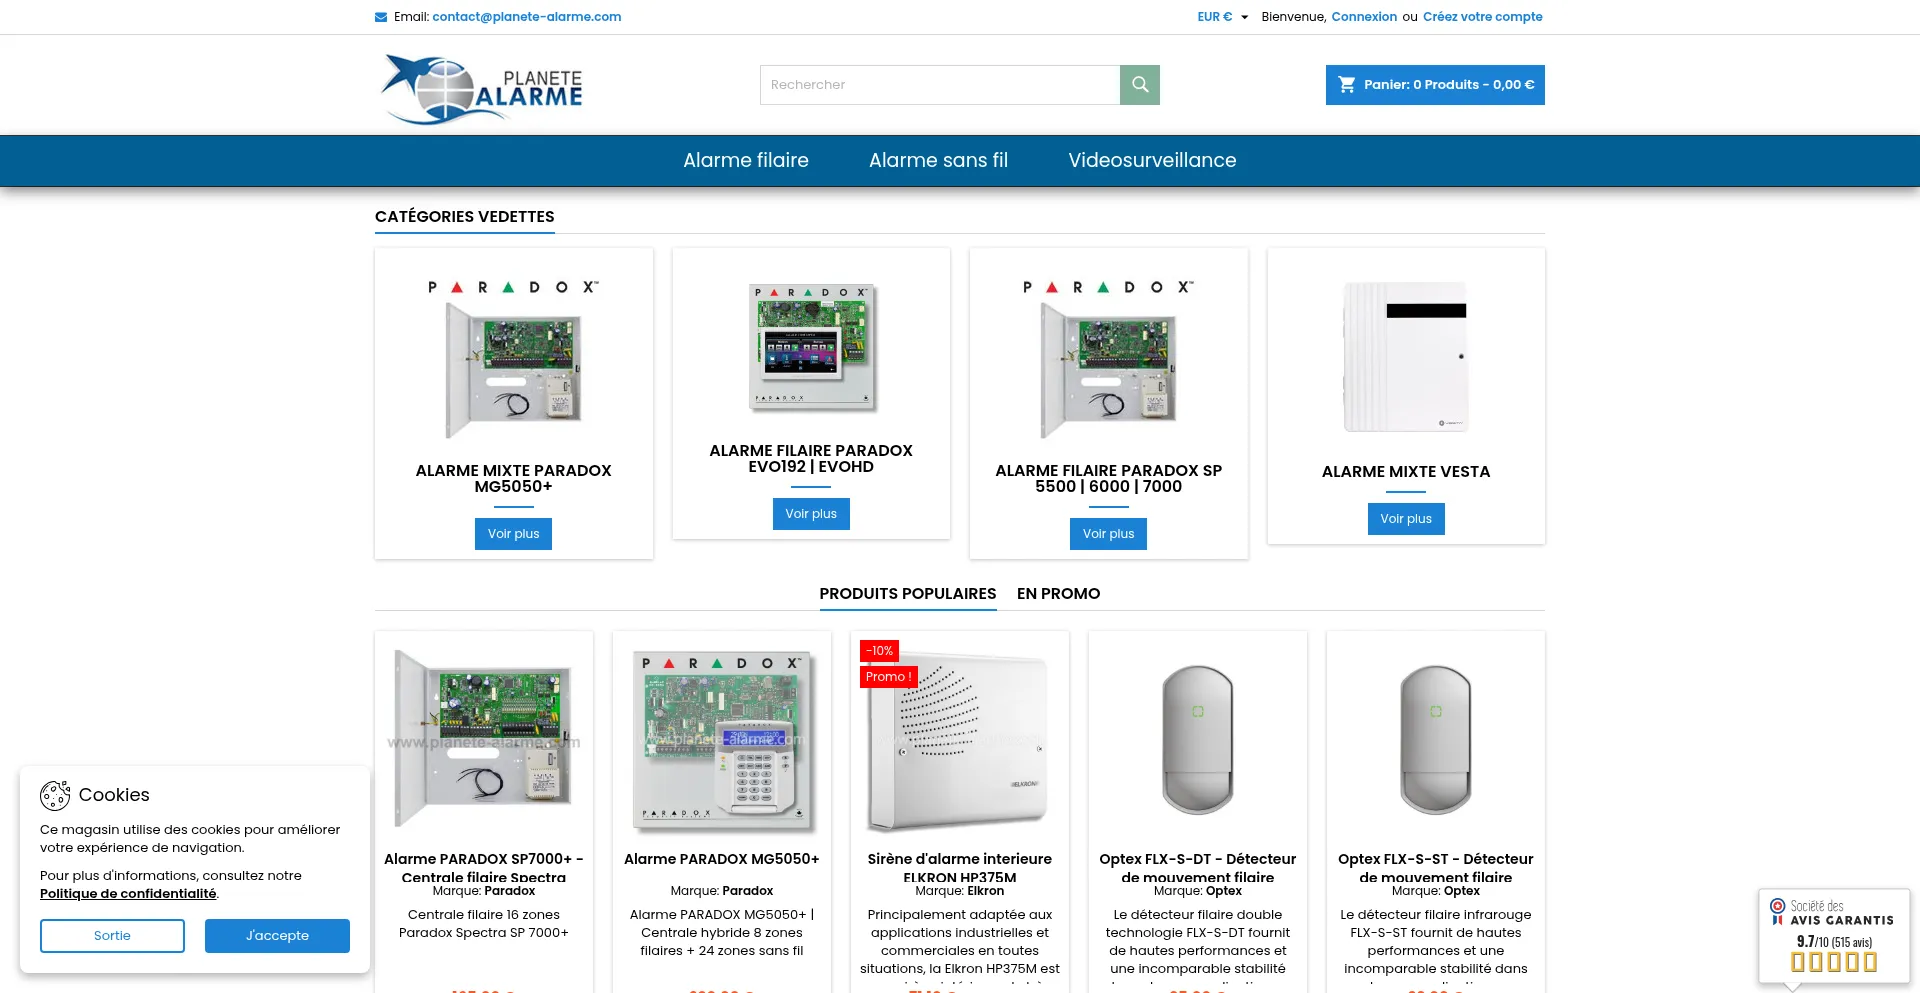Click the shopping cart icon
Image resolution: width=1920 pixels, height=993 pixels.
1346,85
